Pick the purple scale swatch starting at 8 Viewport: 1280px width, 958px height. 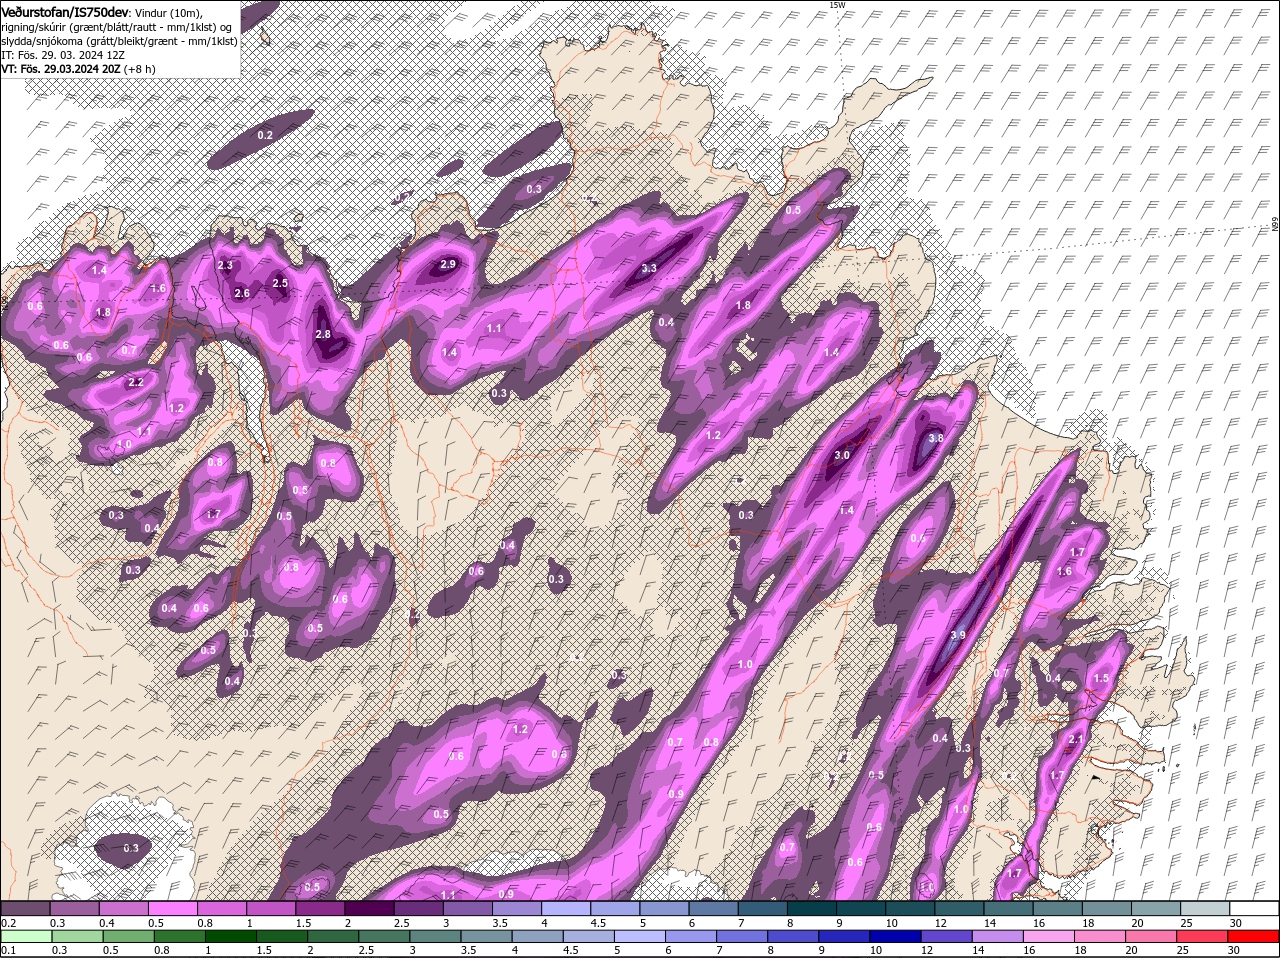click(x=812, y=908)
